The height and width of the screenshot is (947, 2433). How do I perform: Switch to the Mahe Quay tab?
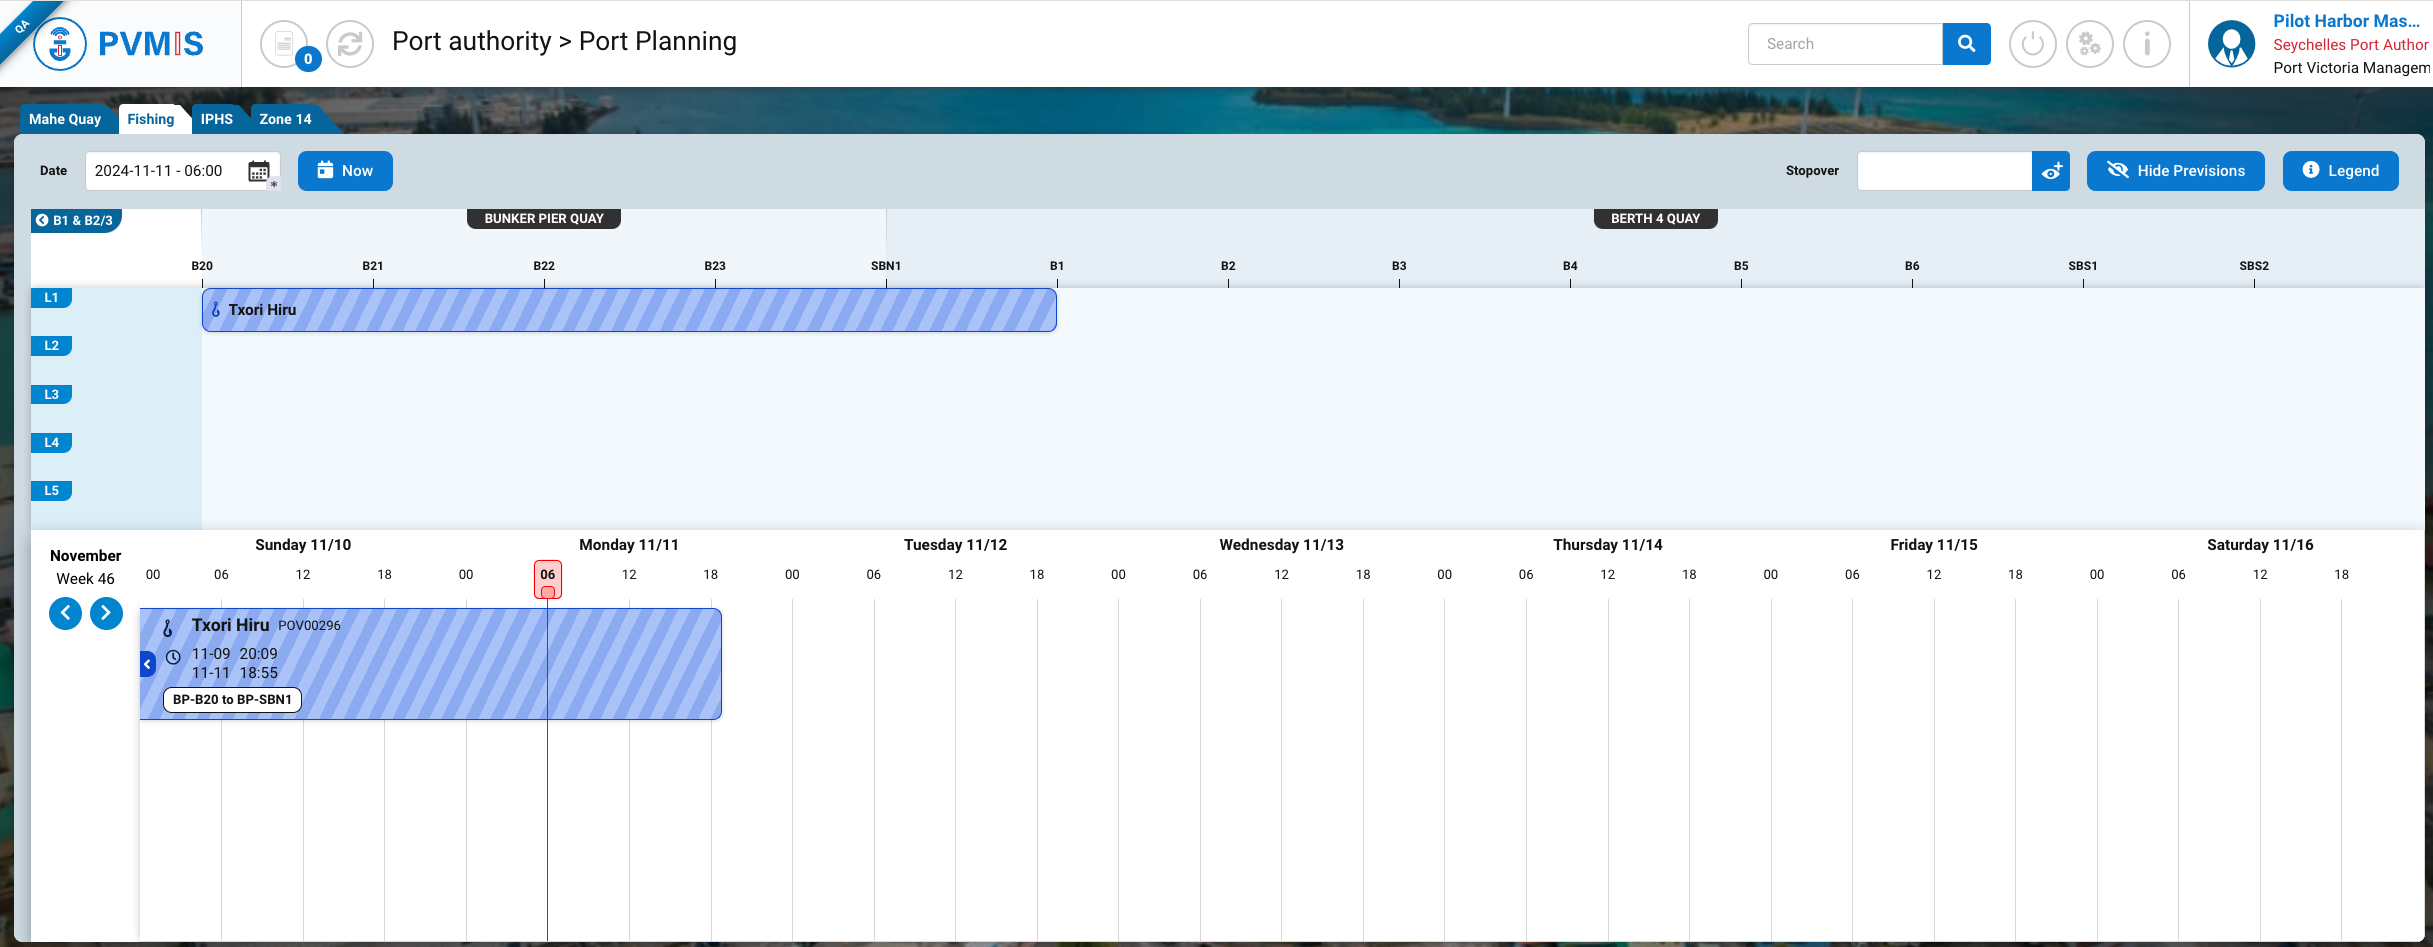click(65, 119)
